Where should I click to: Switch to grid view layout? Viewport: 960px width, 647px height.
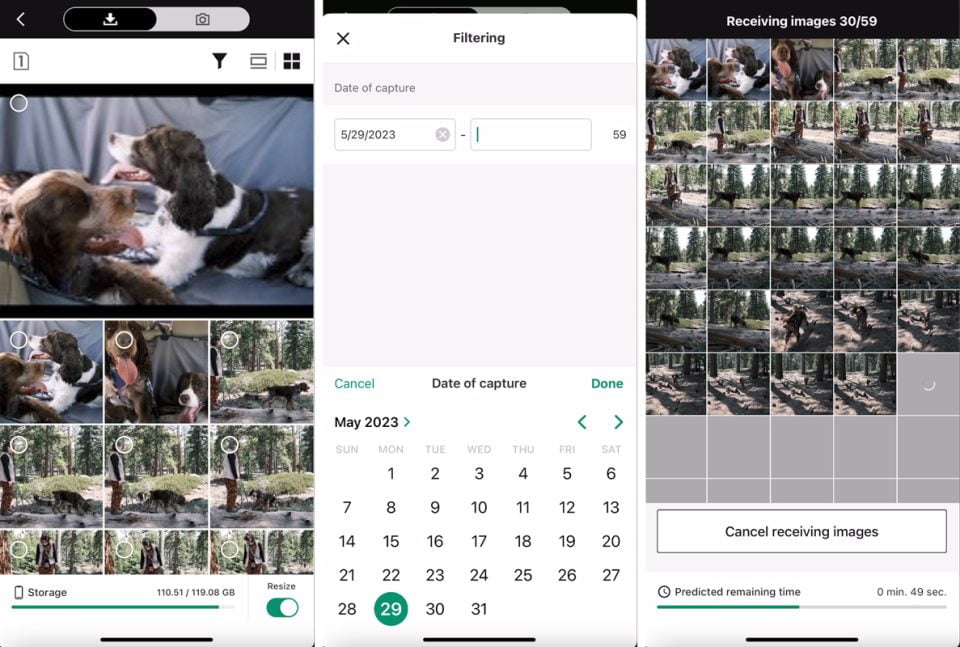pos(291,61)
